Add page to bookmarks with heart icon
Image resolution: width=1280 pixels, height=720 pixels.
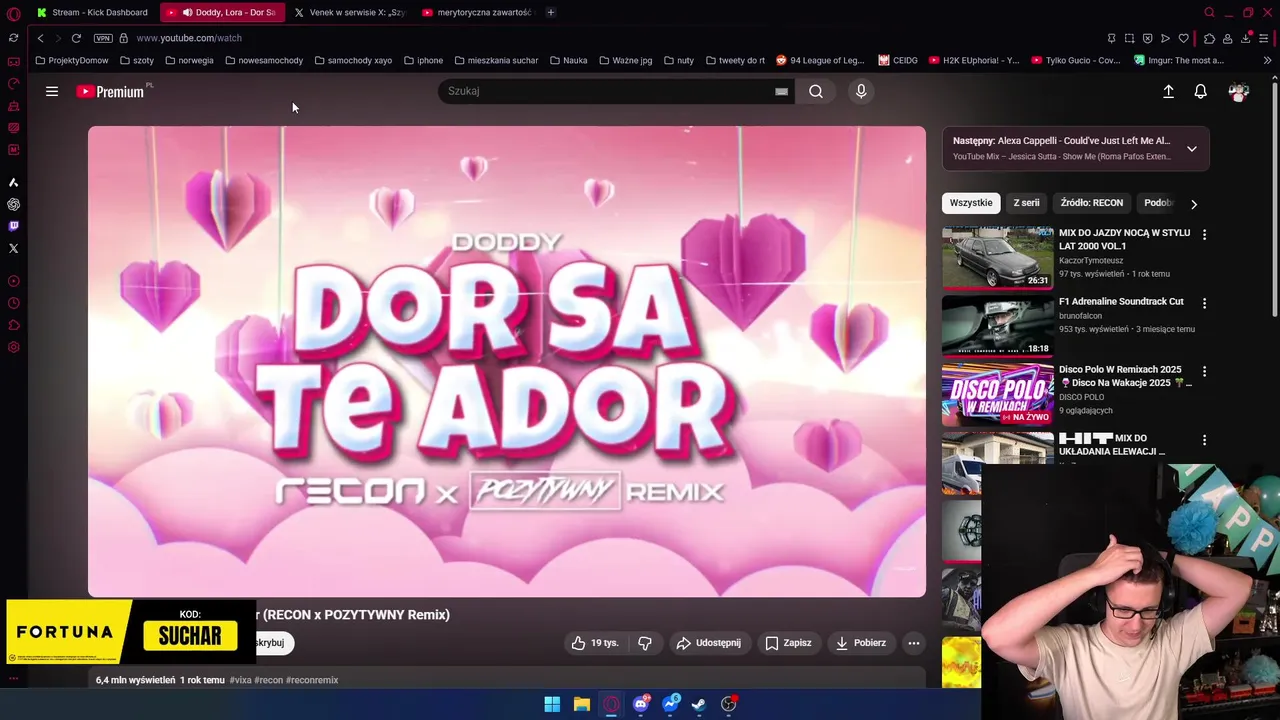tap(1183, 38)
